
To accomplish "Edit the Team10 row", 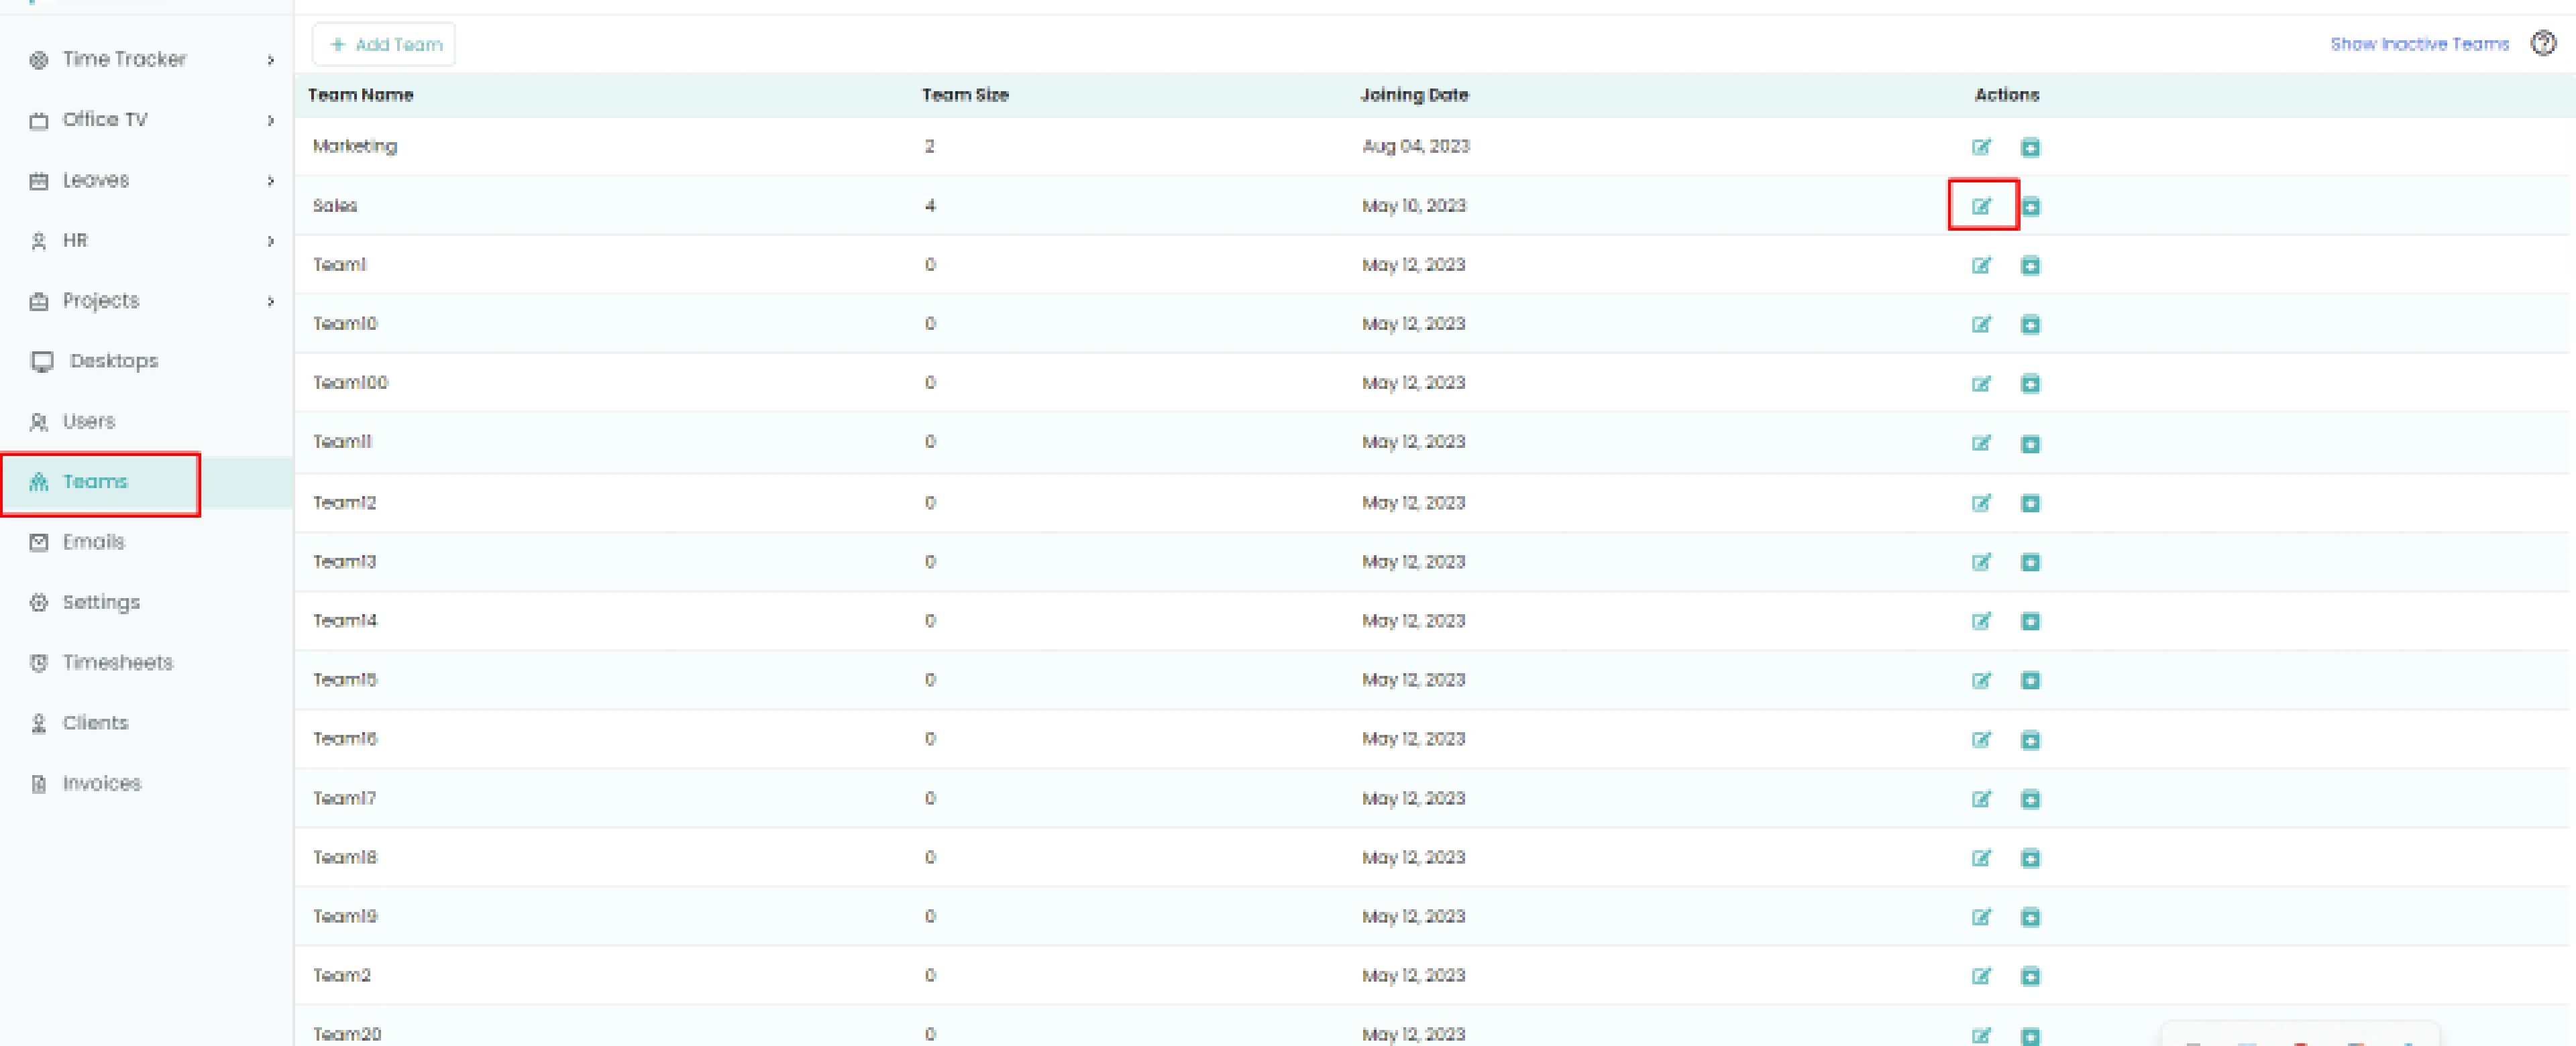I will (x=1981, y=324).
